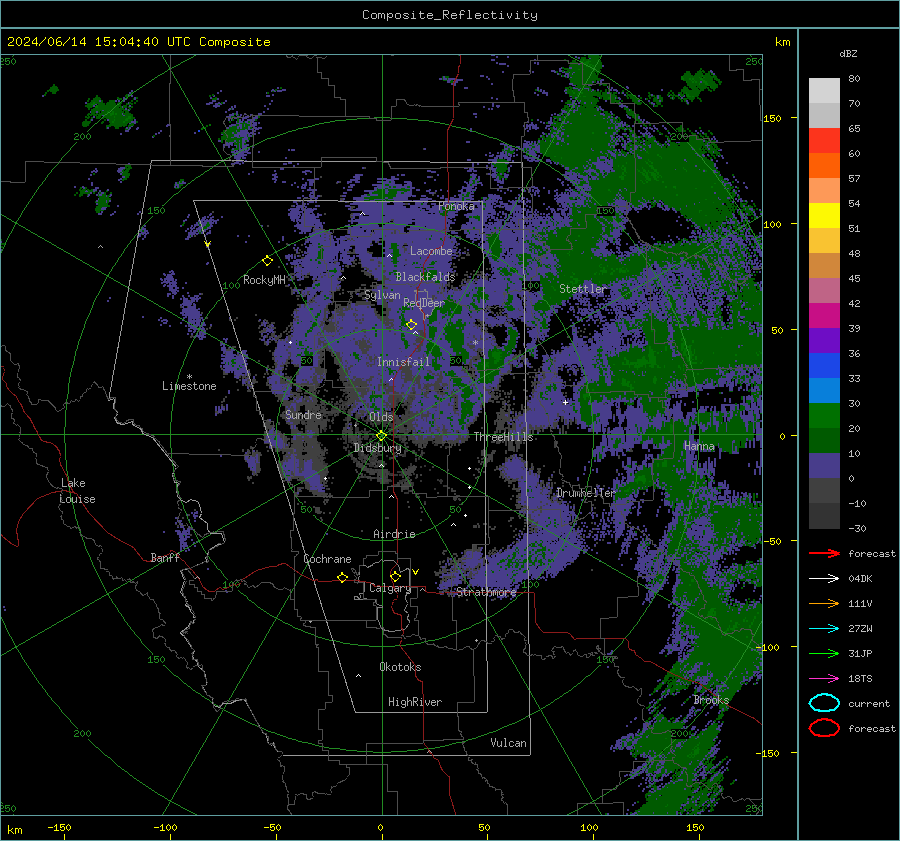
Task: Click the Vulcan label
Action: click(508, 743)
